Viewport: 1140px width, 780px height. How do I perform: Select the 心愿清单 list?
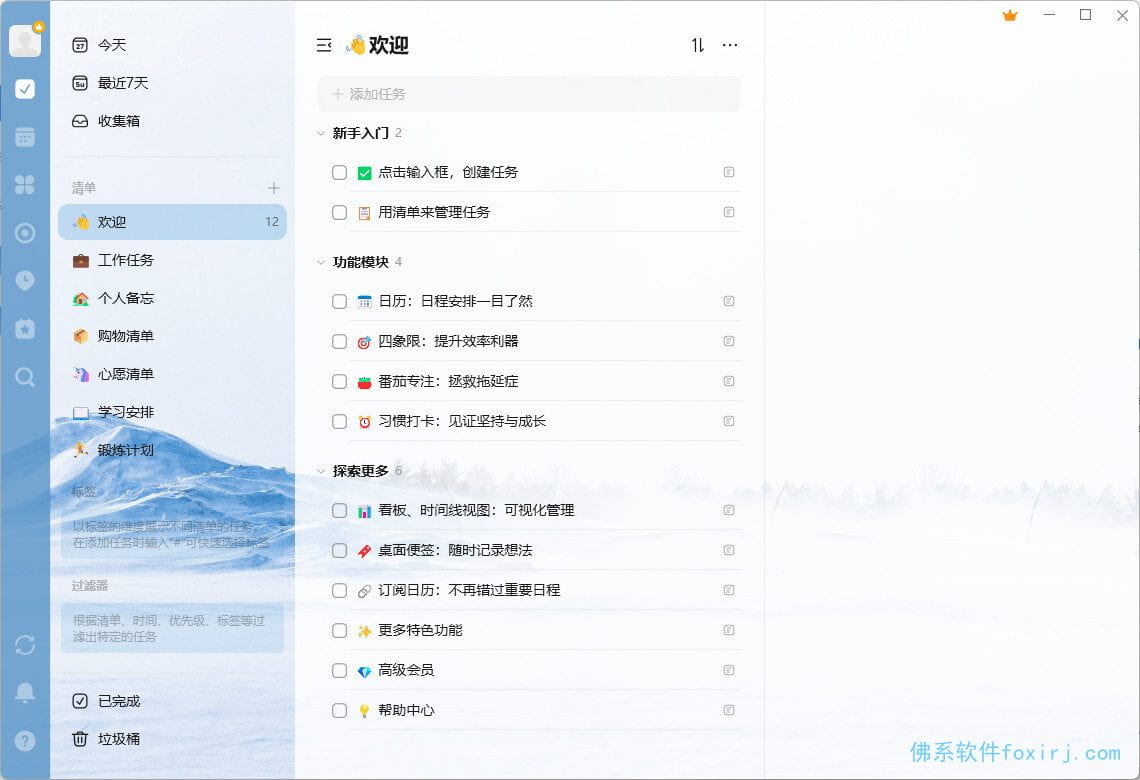pyautogui.click(x=172, y=374)
